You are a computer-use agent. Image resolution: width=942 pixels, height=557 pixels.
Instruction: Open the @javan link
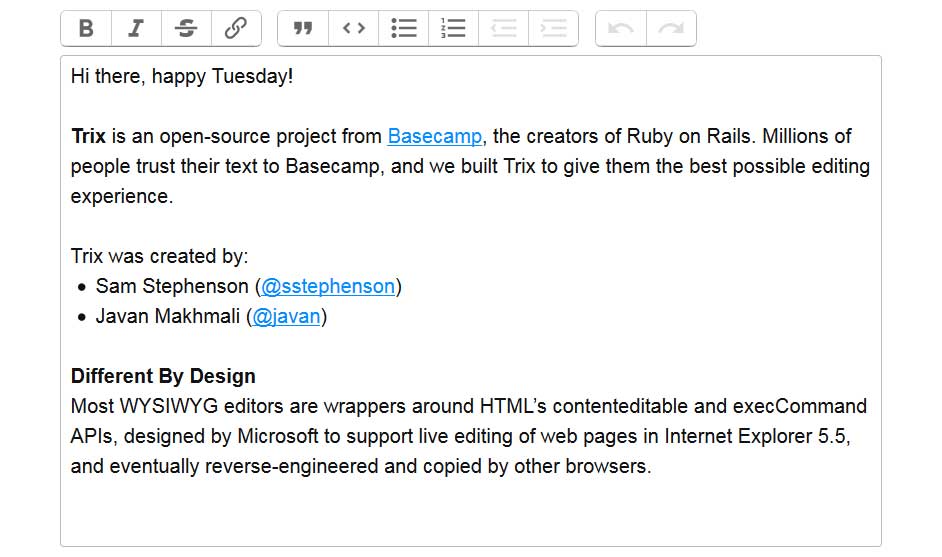pos(286,317)
